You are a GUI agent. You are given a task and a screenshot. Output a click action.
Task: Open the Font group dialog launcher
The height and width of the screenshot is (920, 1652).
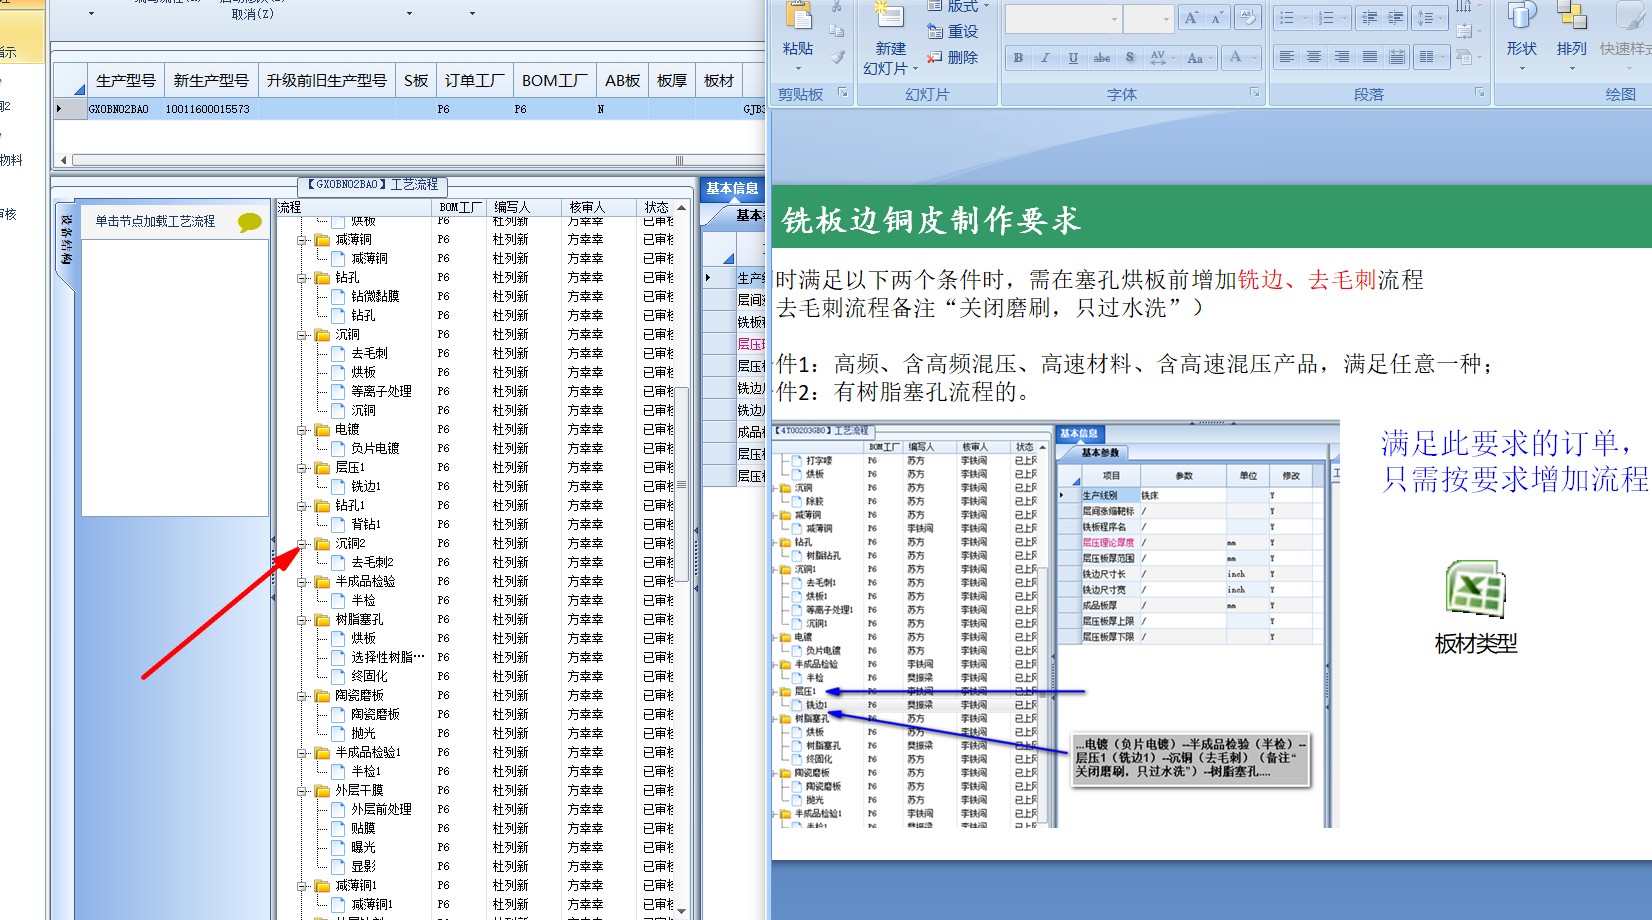coord(1254,93)
